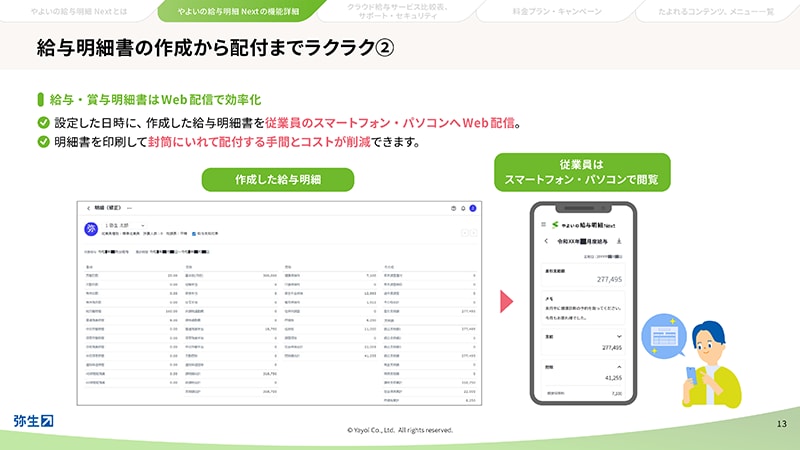Click the green check beside 明細書を印刷して
Image resolution: width=800 pixels, height=450 pixels.
43,141
